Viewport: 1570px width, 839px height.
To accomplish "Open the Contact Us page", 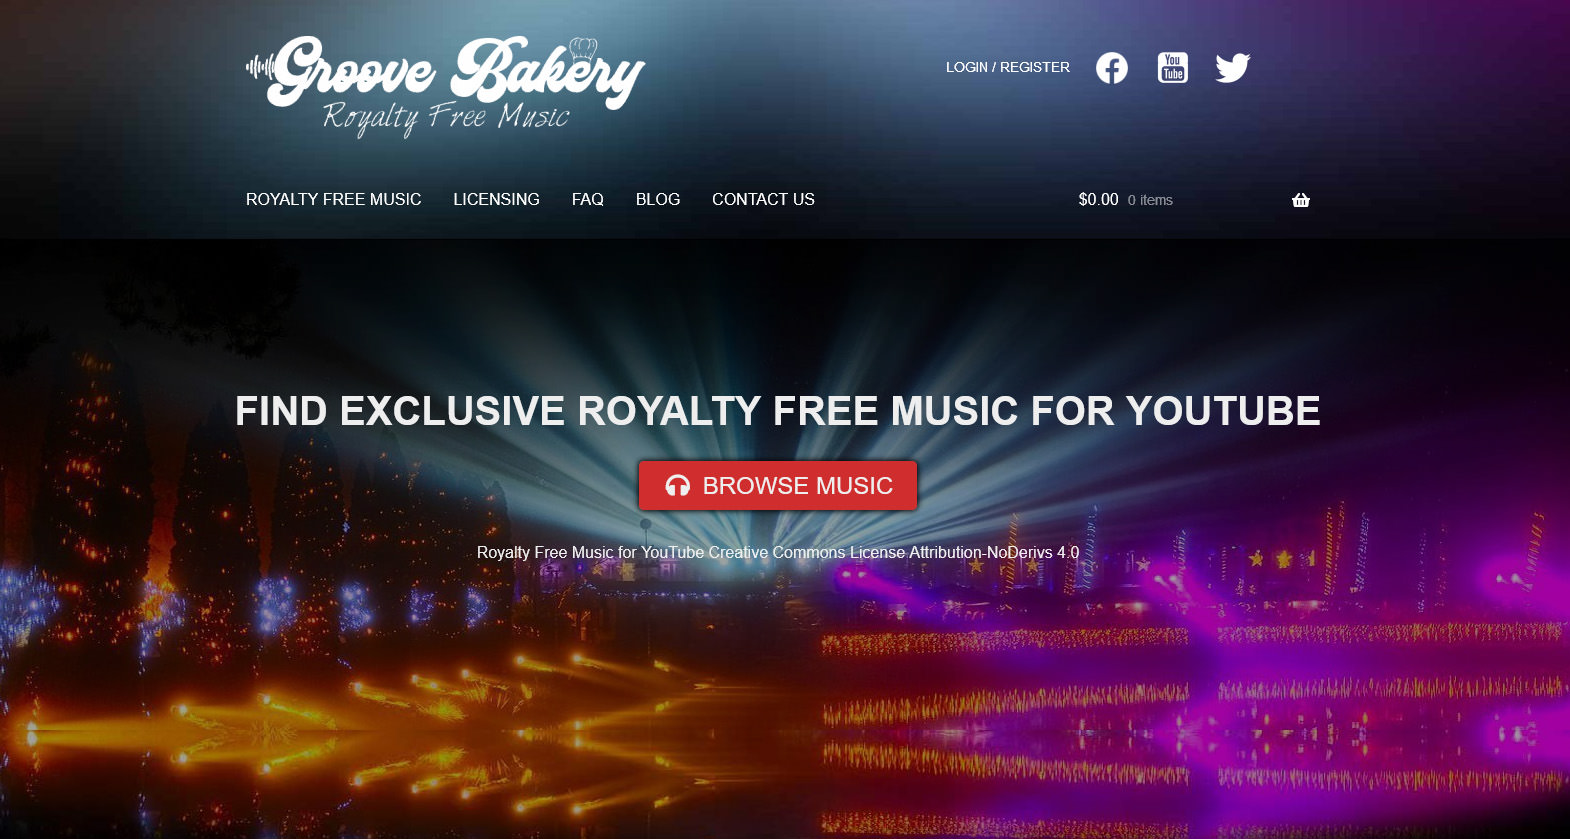I will (763, 199).
